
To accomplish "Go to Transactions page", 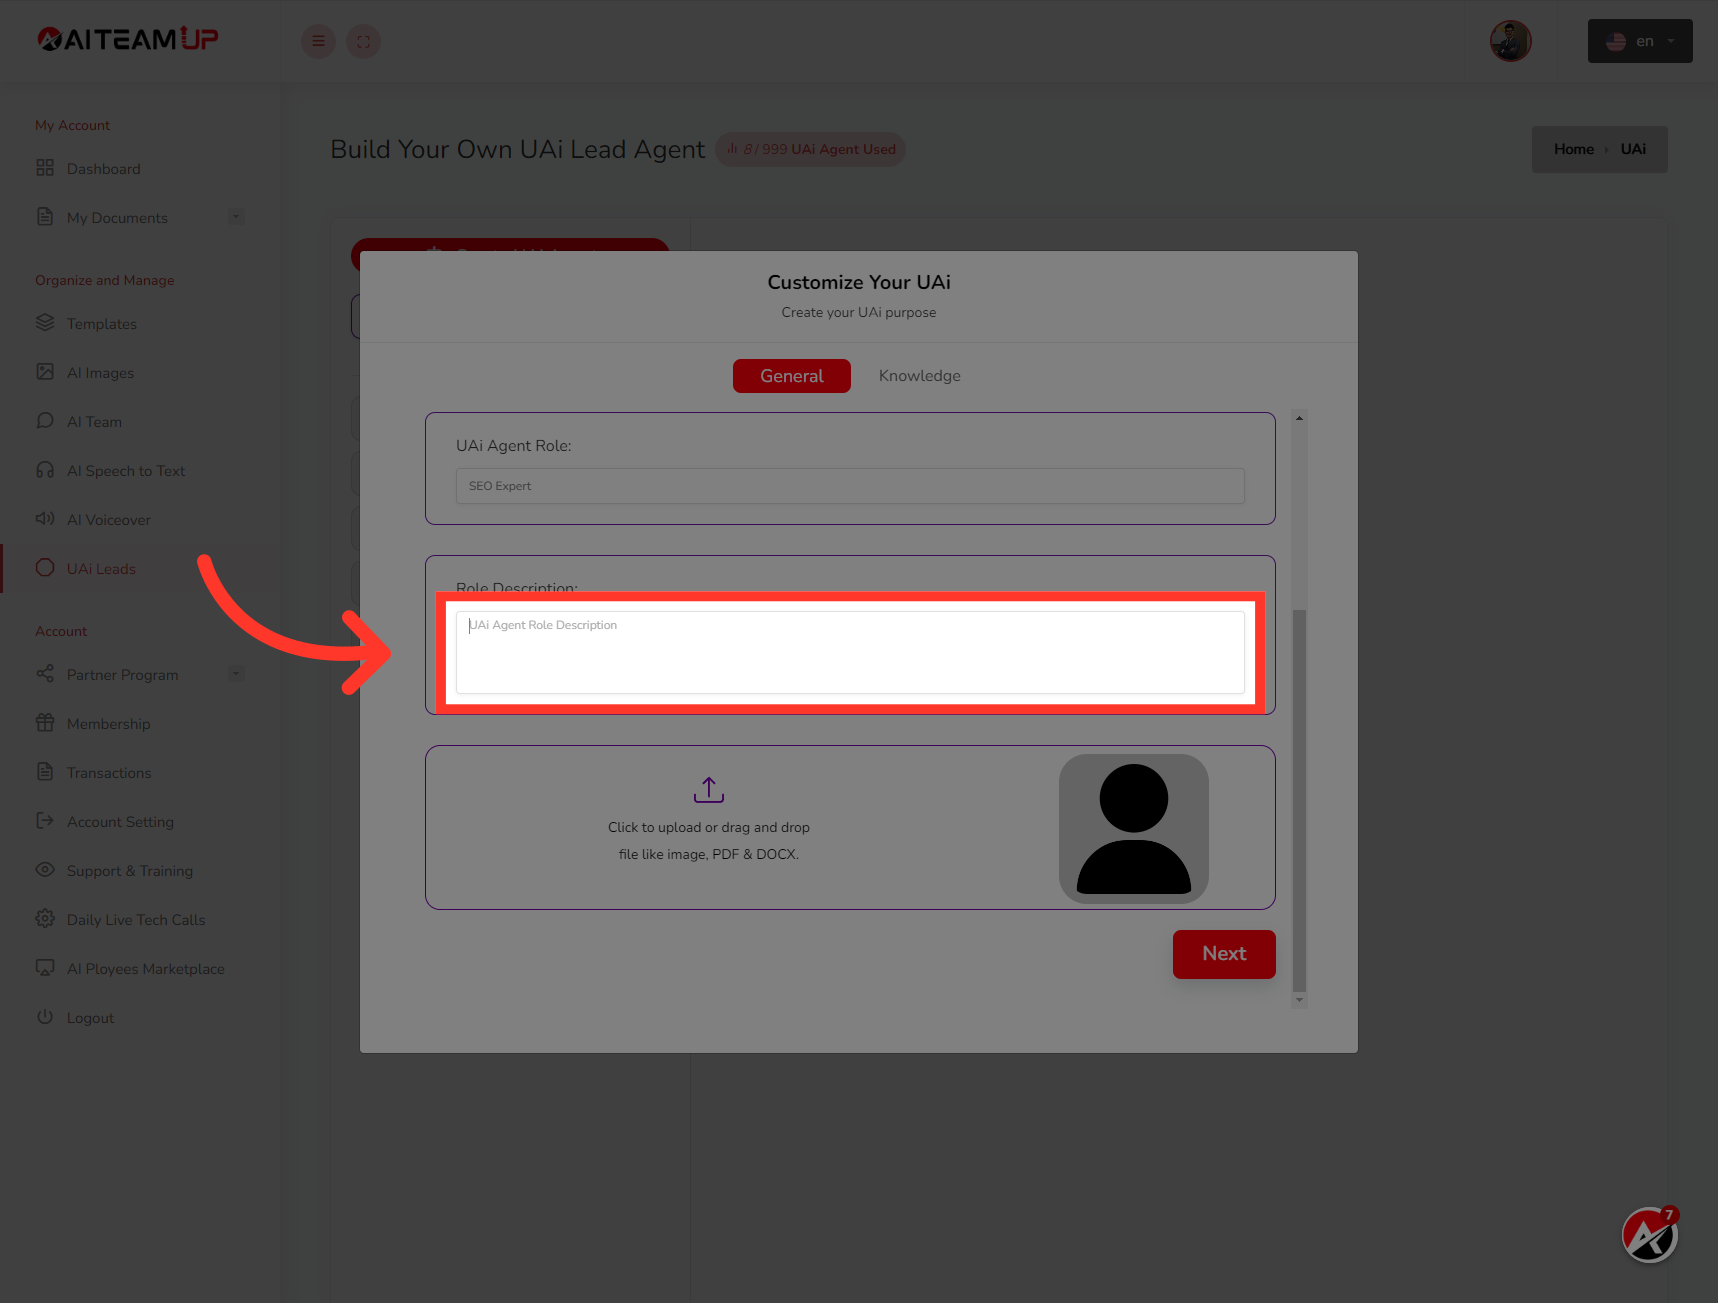I will click(x=109, y=773).
